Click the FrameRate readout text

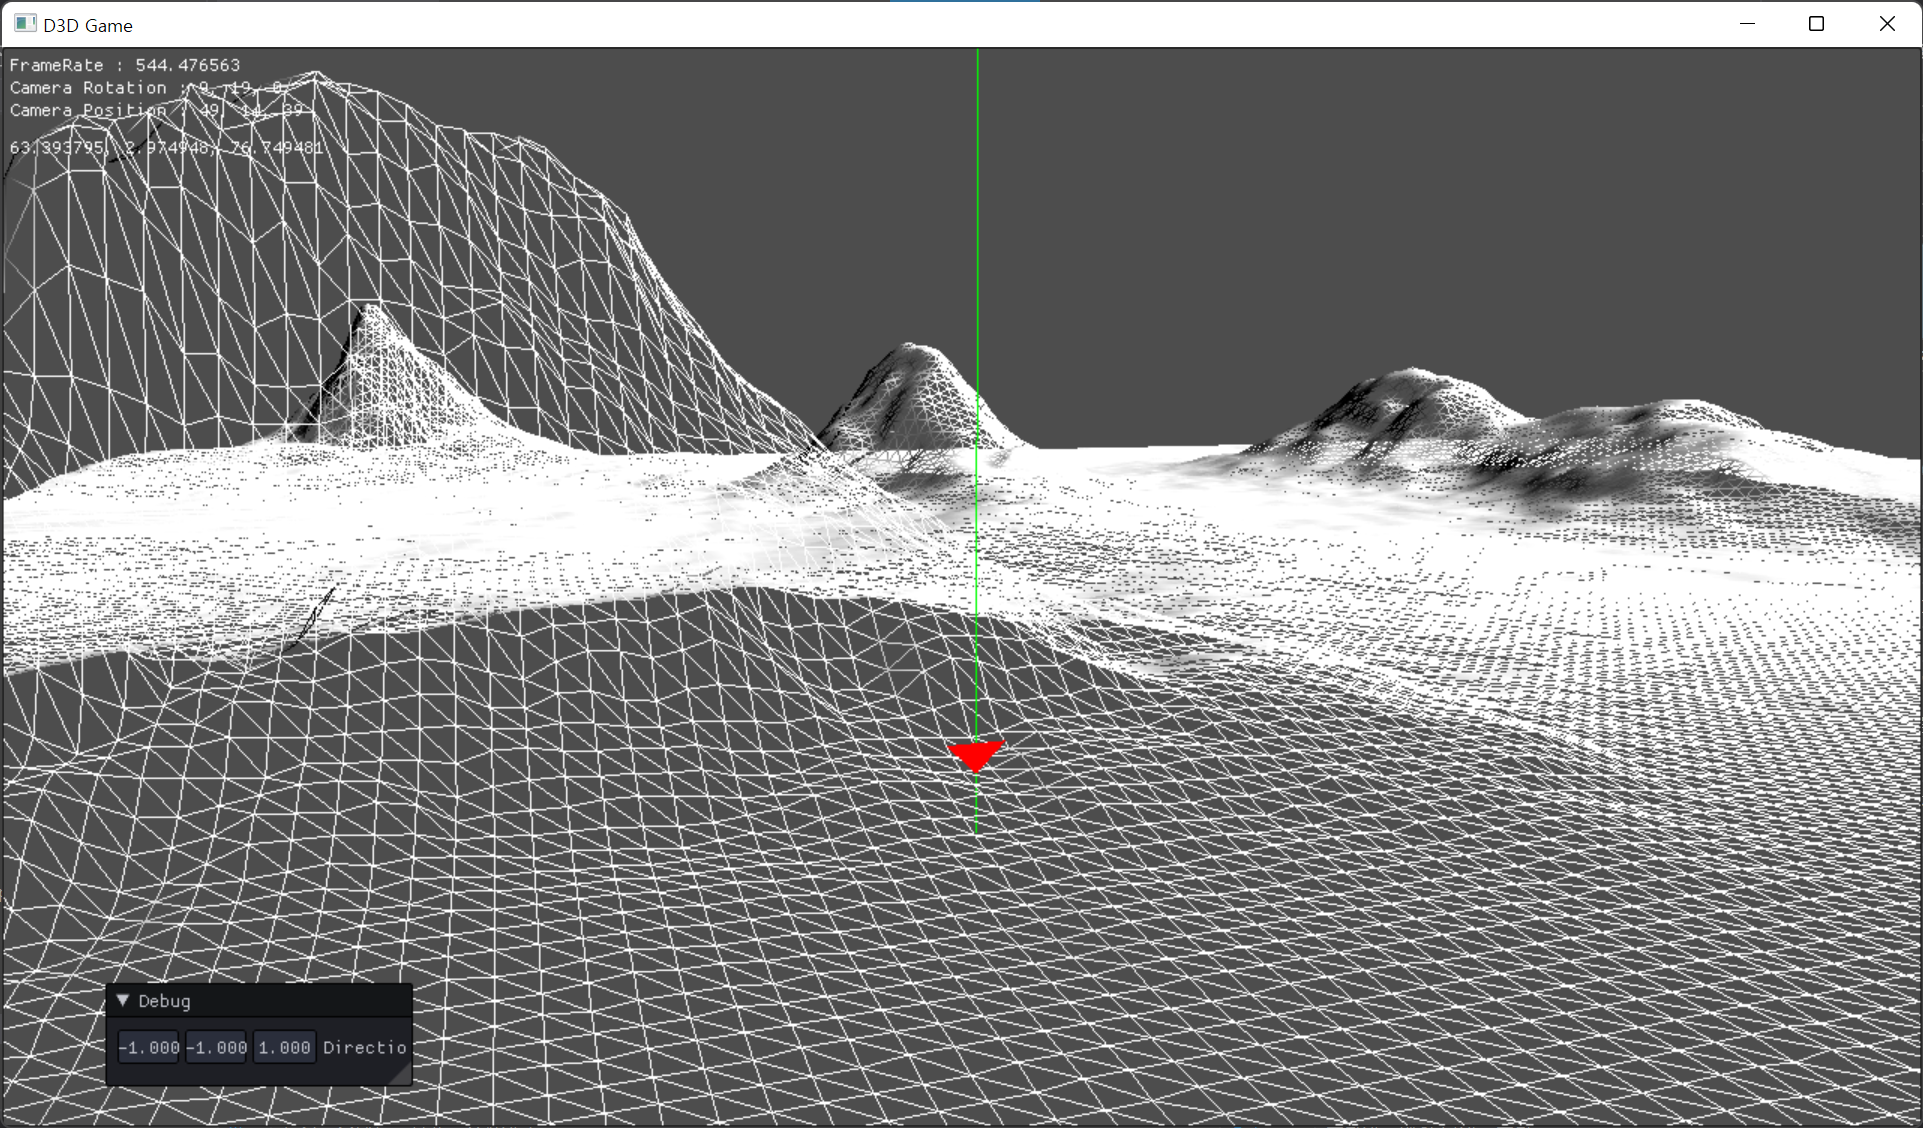[x=125, y=65]
